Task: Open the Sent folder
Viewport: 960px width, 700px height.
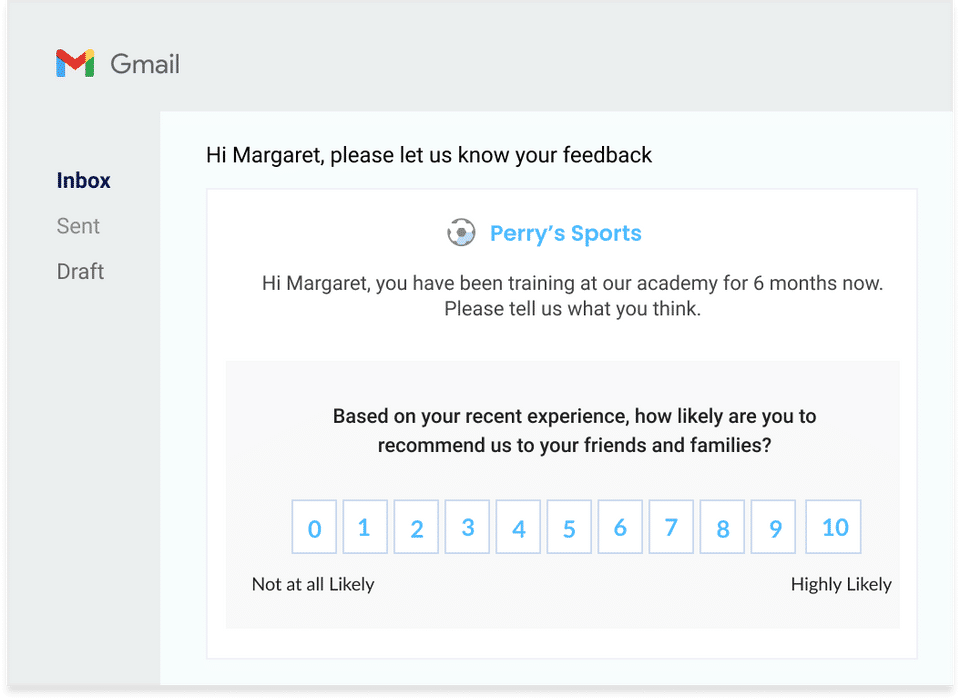Action: tap(78, 226)
